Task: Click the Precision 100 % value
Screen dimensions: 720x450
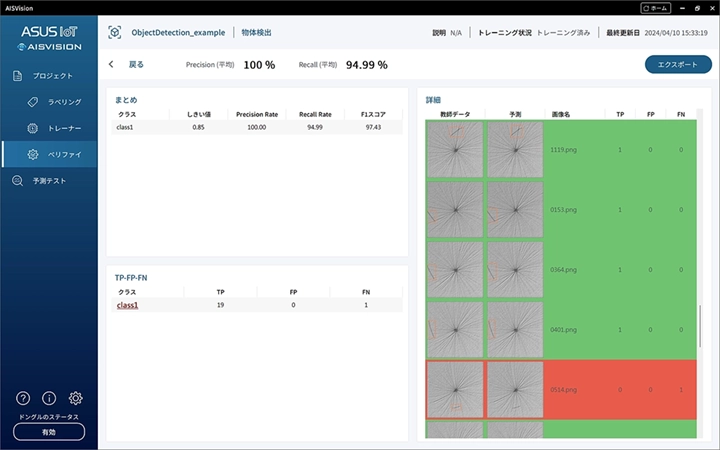Action: [x=259, y=65]
